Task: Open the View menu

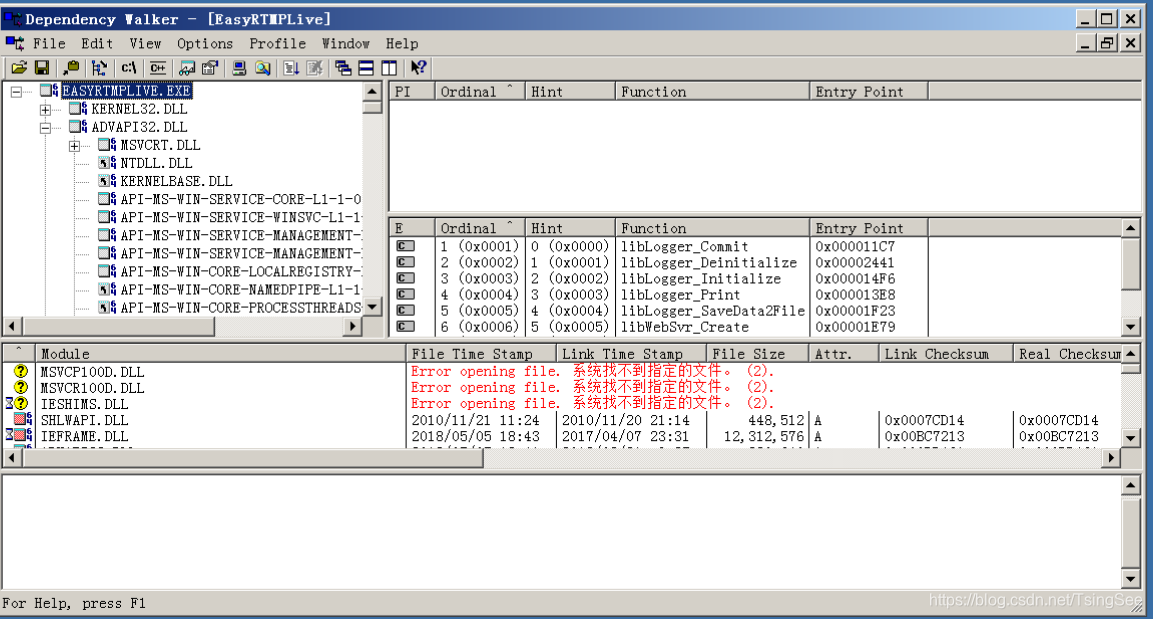Action: click(146, 43)
